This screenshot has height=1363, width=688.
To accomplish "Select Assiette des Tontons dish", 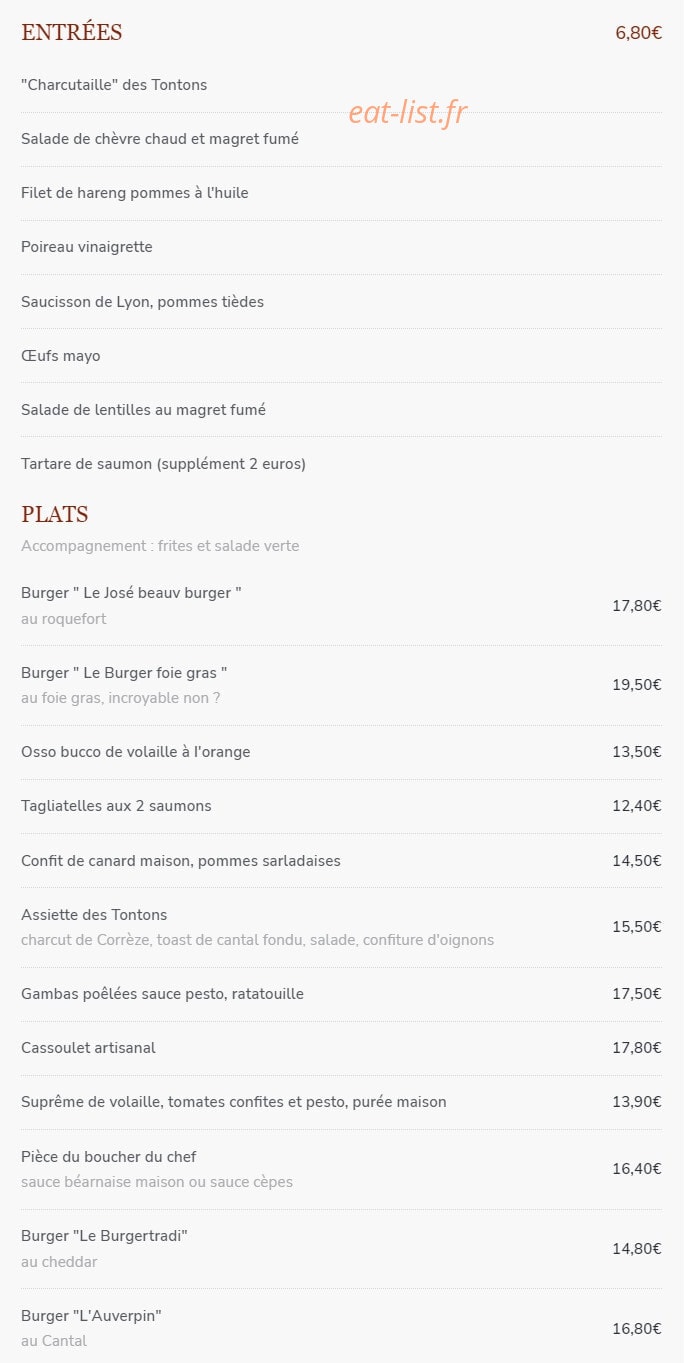I will [x=94, y=915].
